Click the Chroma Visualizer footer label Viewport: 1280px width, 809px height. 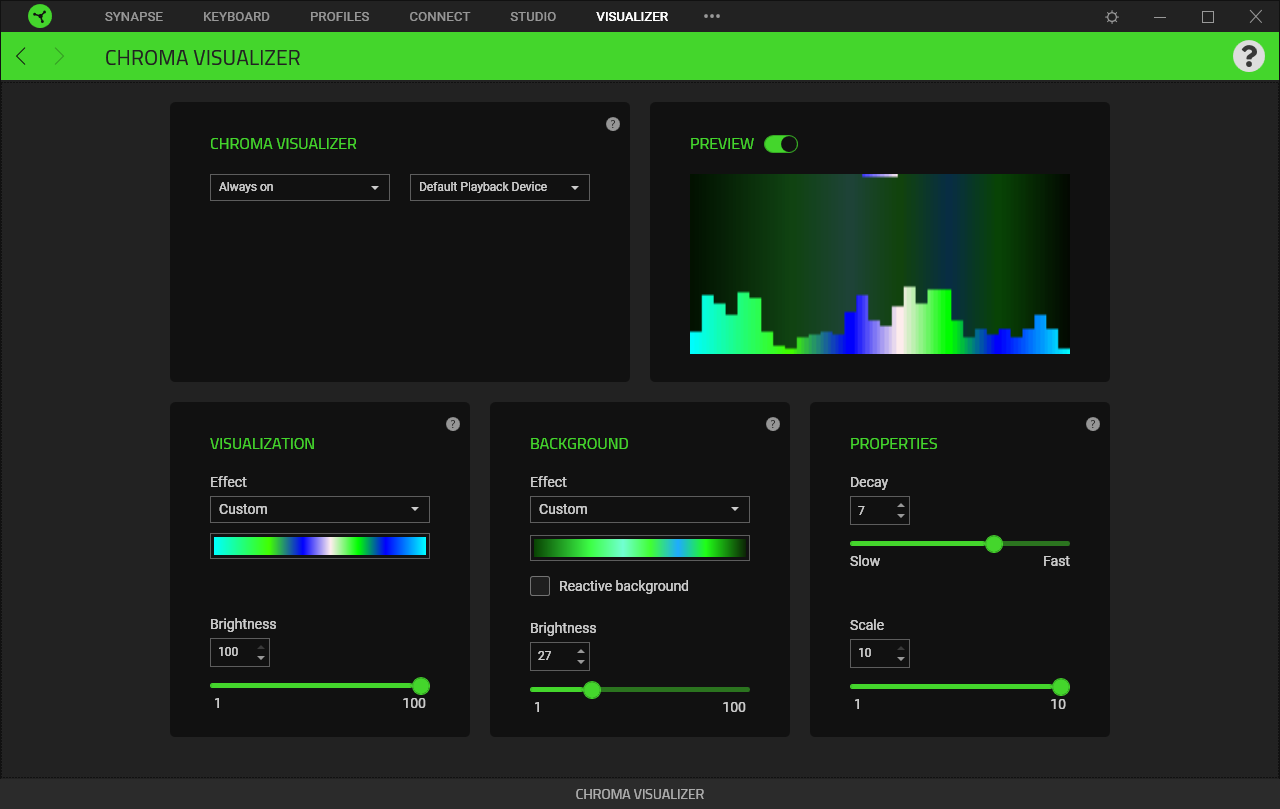tap(640, 794)
